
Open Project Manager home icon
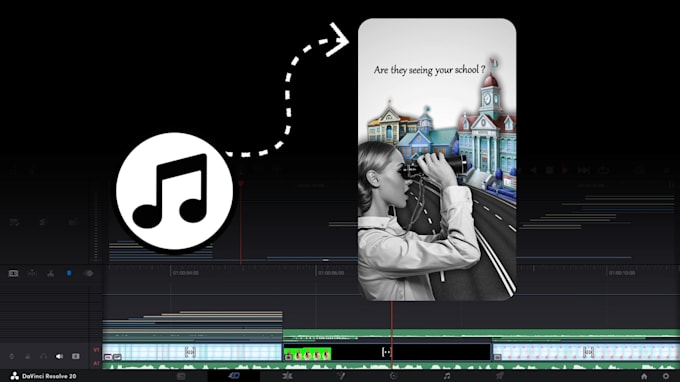(x=644, y=376)
